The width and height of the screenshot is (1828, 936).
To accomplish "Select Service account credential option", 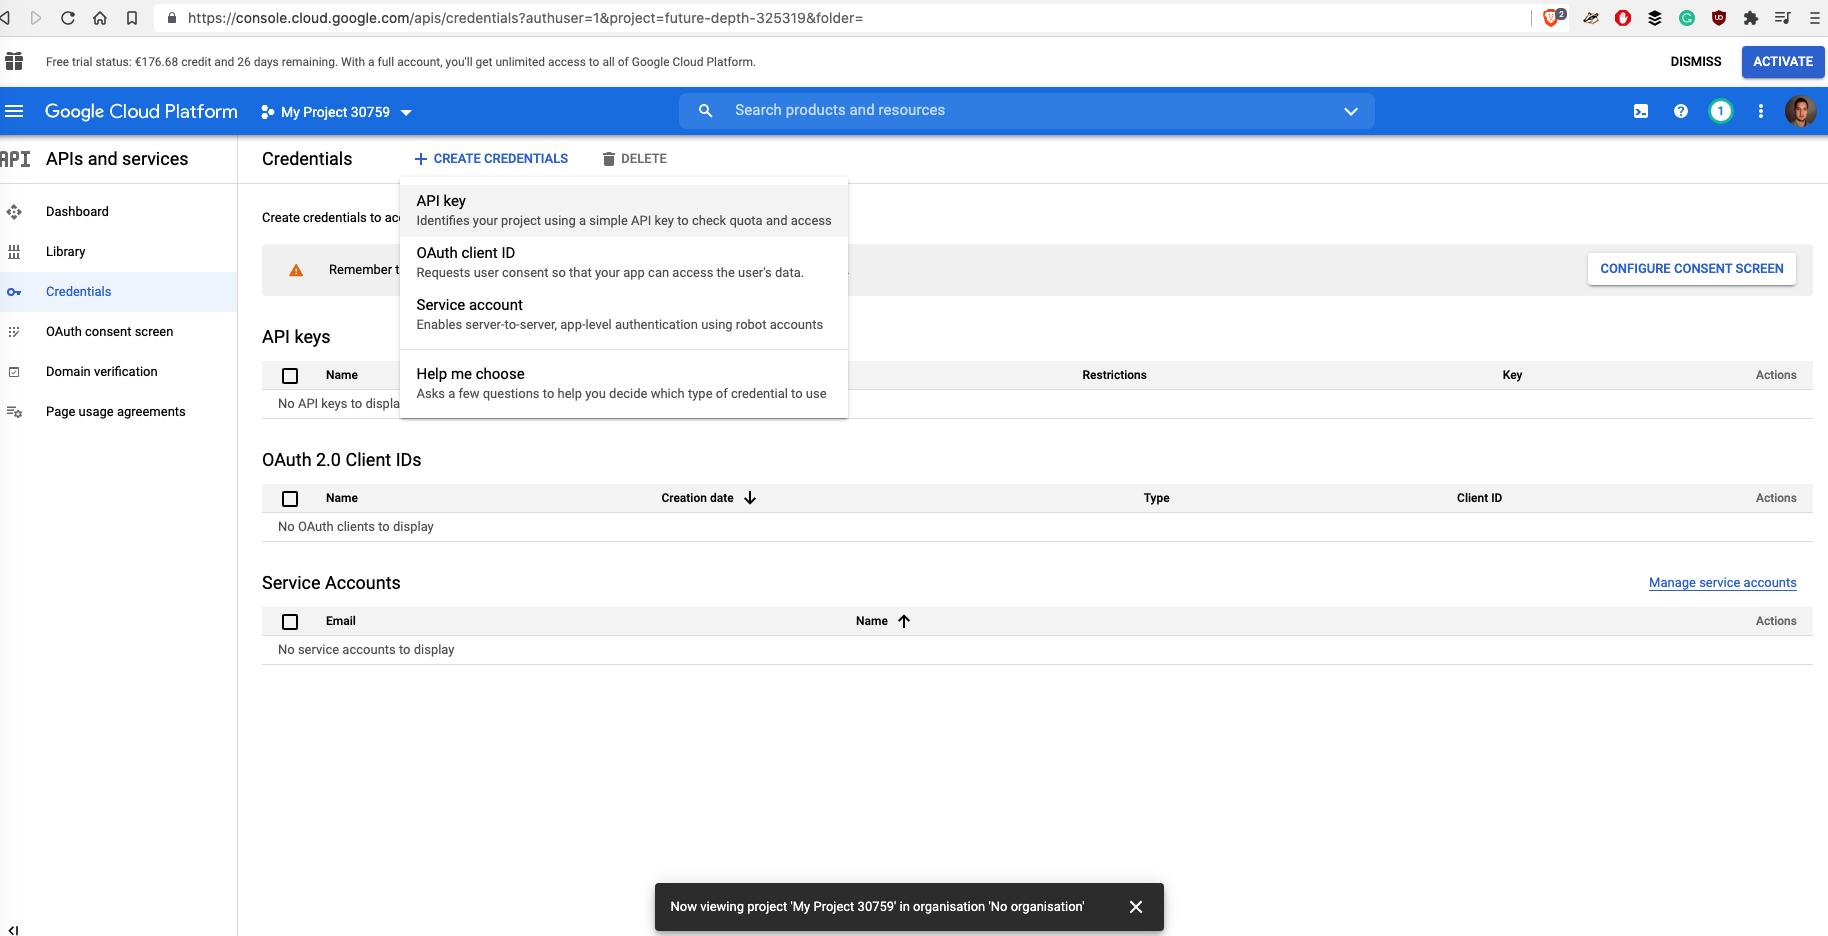I will [x=624, y=314].
